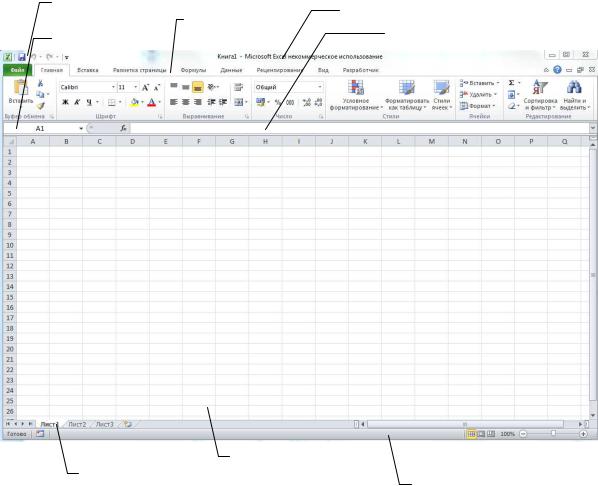598x486 pixels.
Task: Click the Save icon in quick access toolbar
Action: click(22, 57)
